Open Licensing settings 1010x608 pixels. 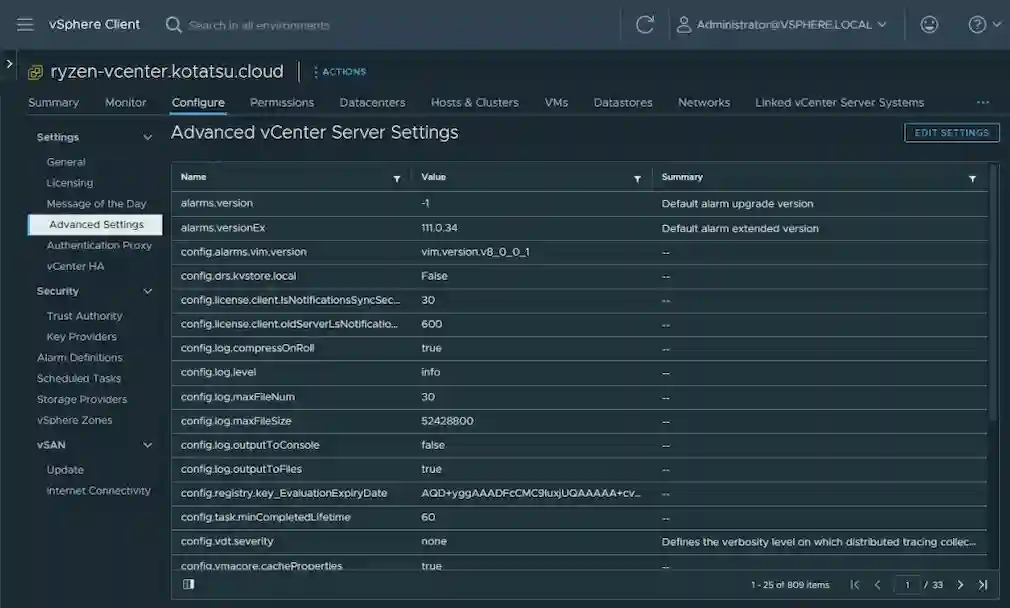pyautogui.click(x=70, y=183)
